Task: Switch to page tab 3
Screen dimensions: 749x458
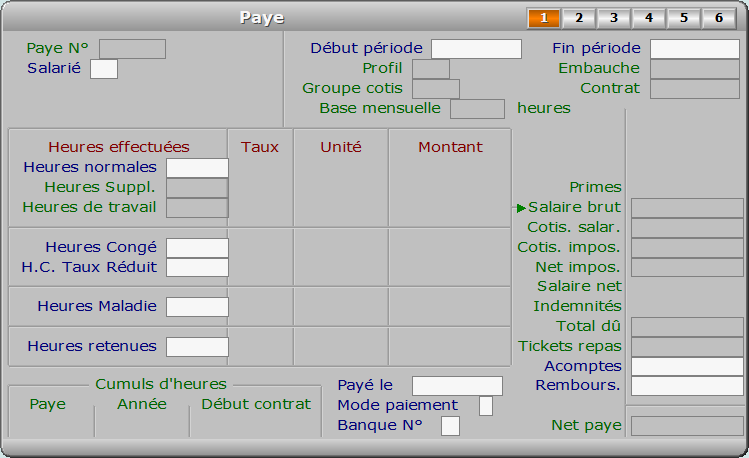Action: pos(613,18)
